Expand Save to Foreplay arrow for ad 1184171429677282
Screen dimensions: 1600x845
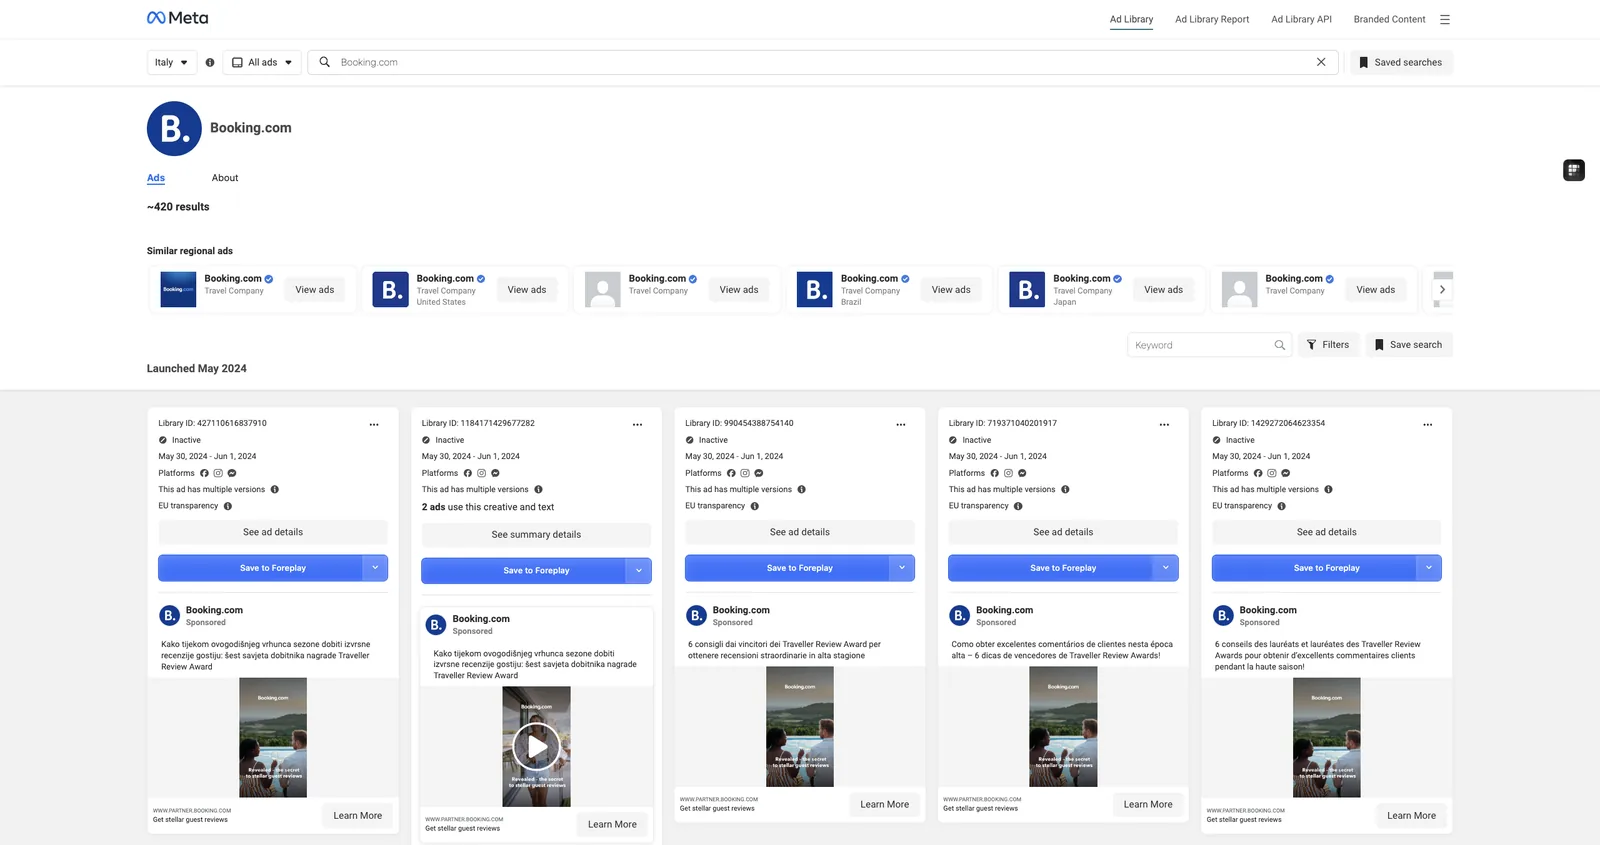pyautogui.click(x=639, y=571)
